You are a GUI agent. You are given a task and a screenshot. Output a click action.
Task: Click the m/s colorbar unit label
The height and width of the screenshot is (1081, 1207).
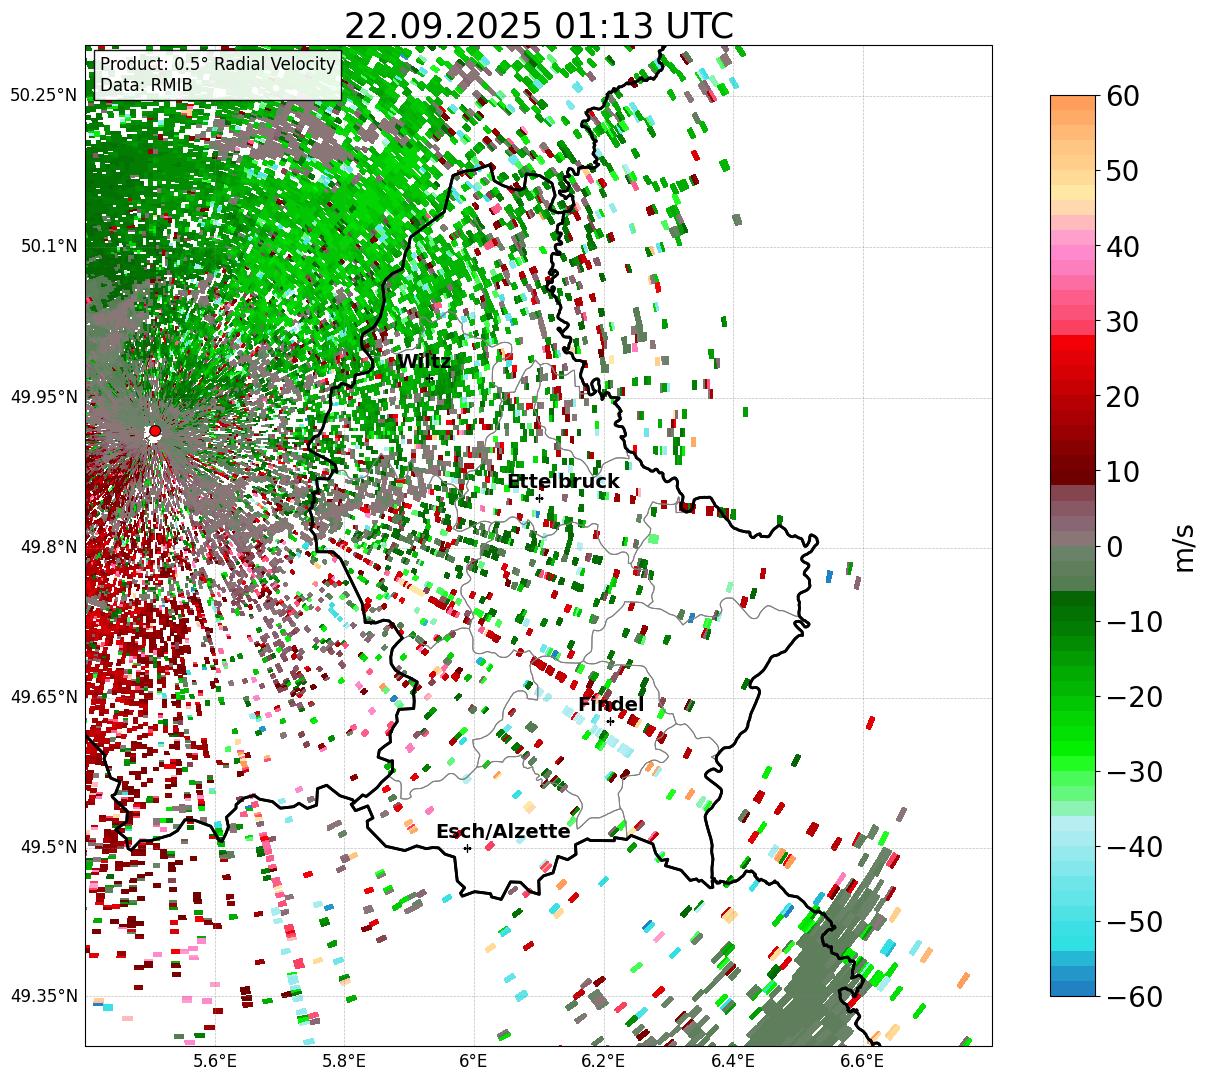click(x=1185, y=546)
